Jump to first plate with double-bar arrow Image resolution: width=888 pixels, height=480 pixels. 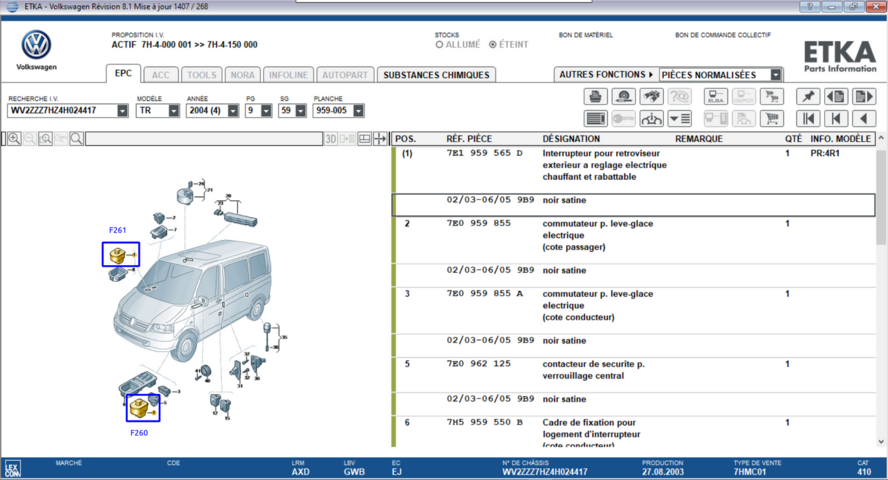808,118
